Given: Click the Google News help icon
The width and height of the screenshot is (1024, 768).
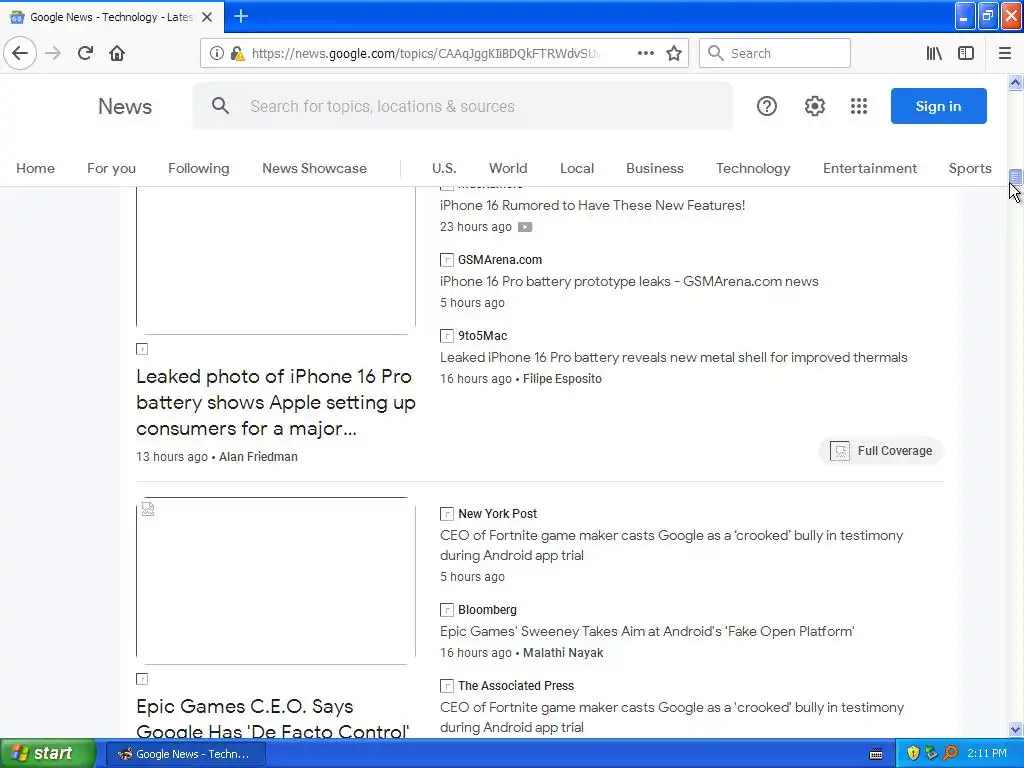Looking at the screenshot, I should (767, 106).
